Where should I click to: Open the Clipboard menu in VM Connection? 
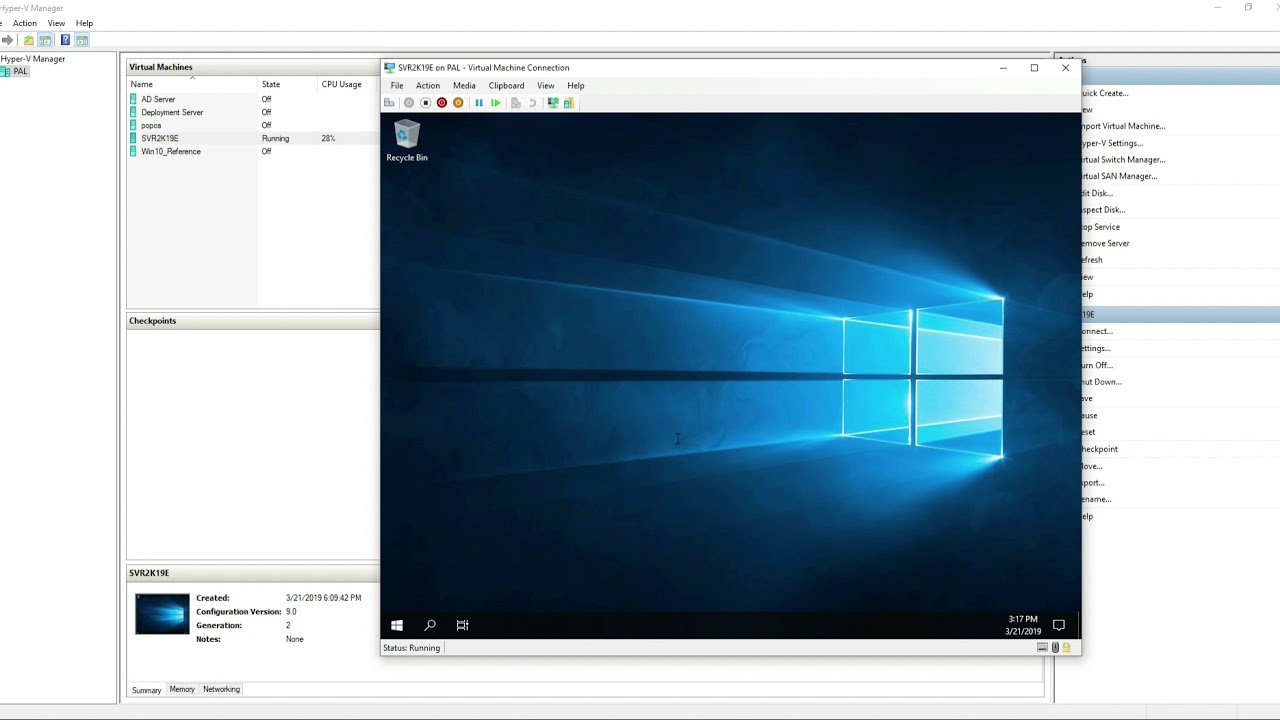coord(506,86)
